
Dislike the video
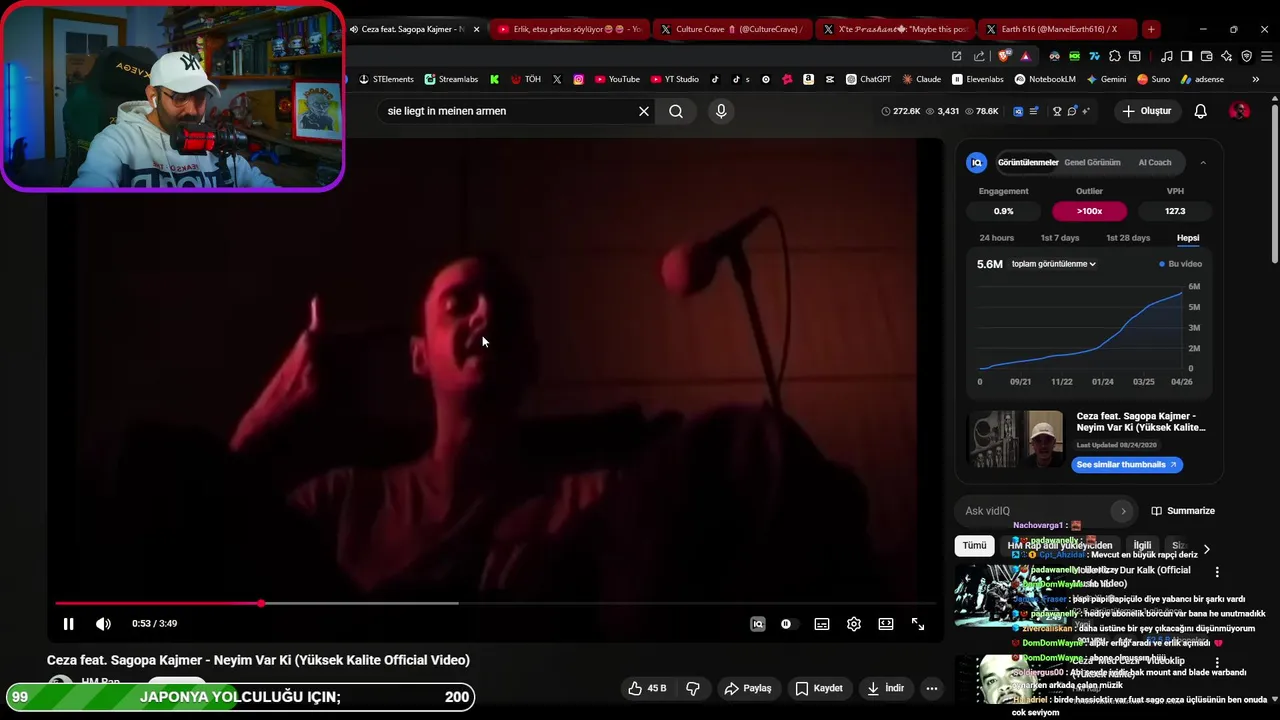(x=693, y=688)
